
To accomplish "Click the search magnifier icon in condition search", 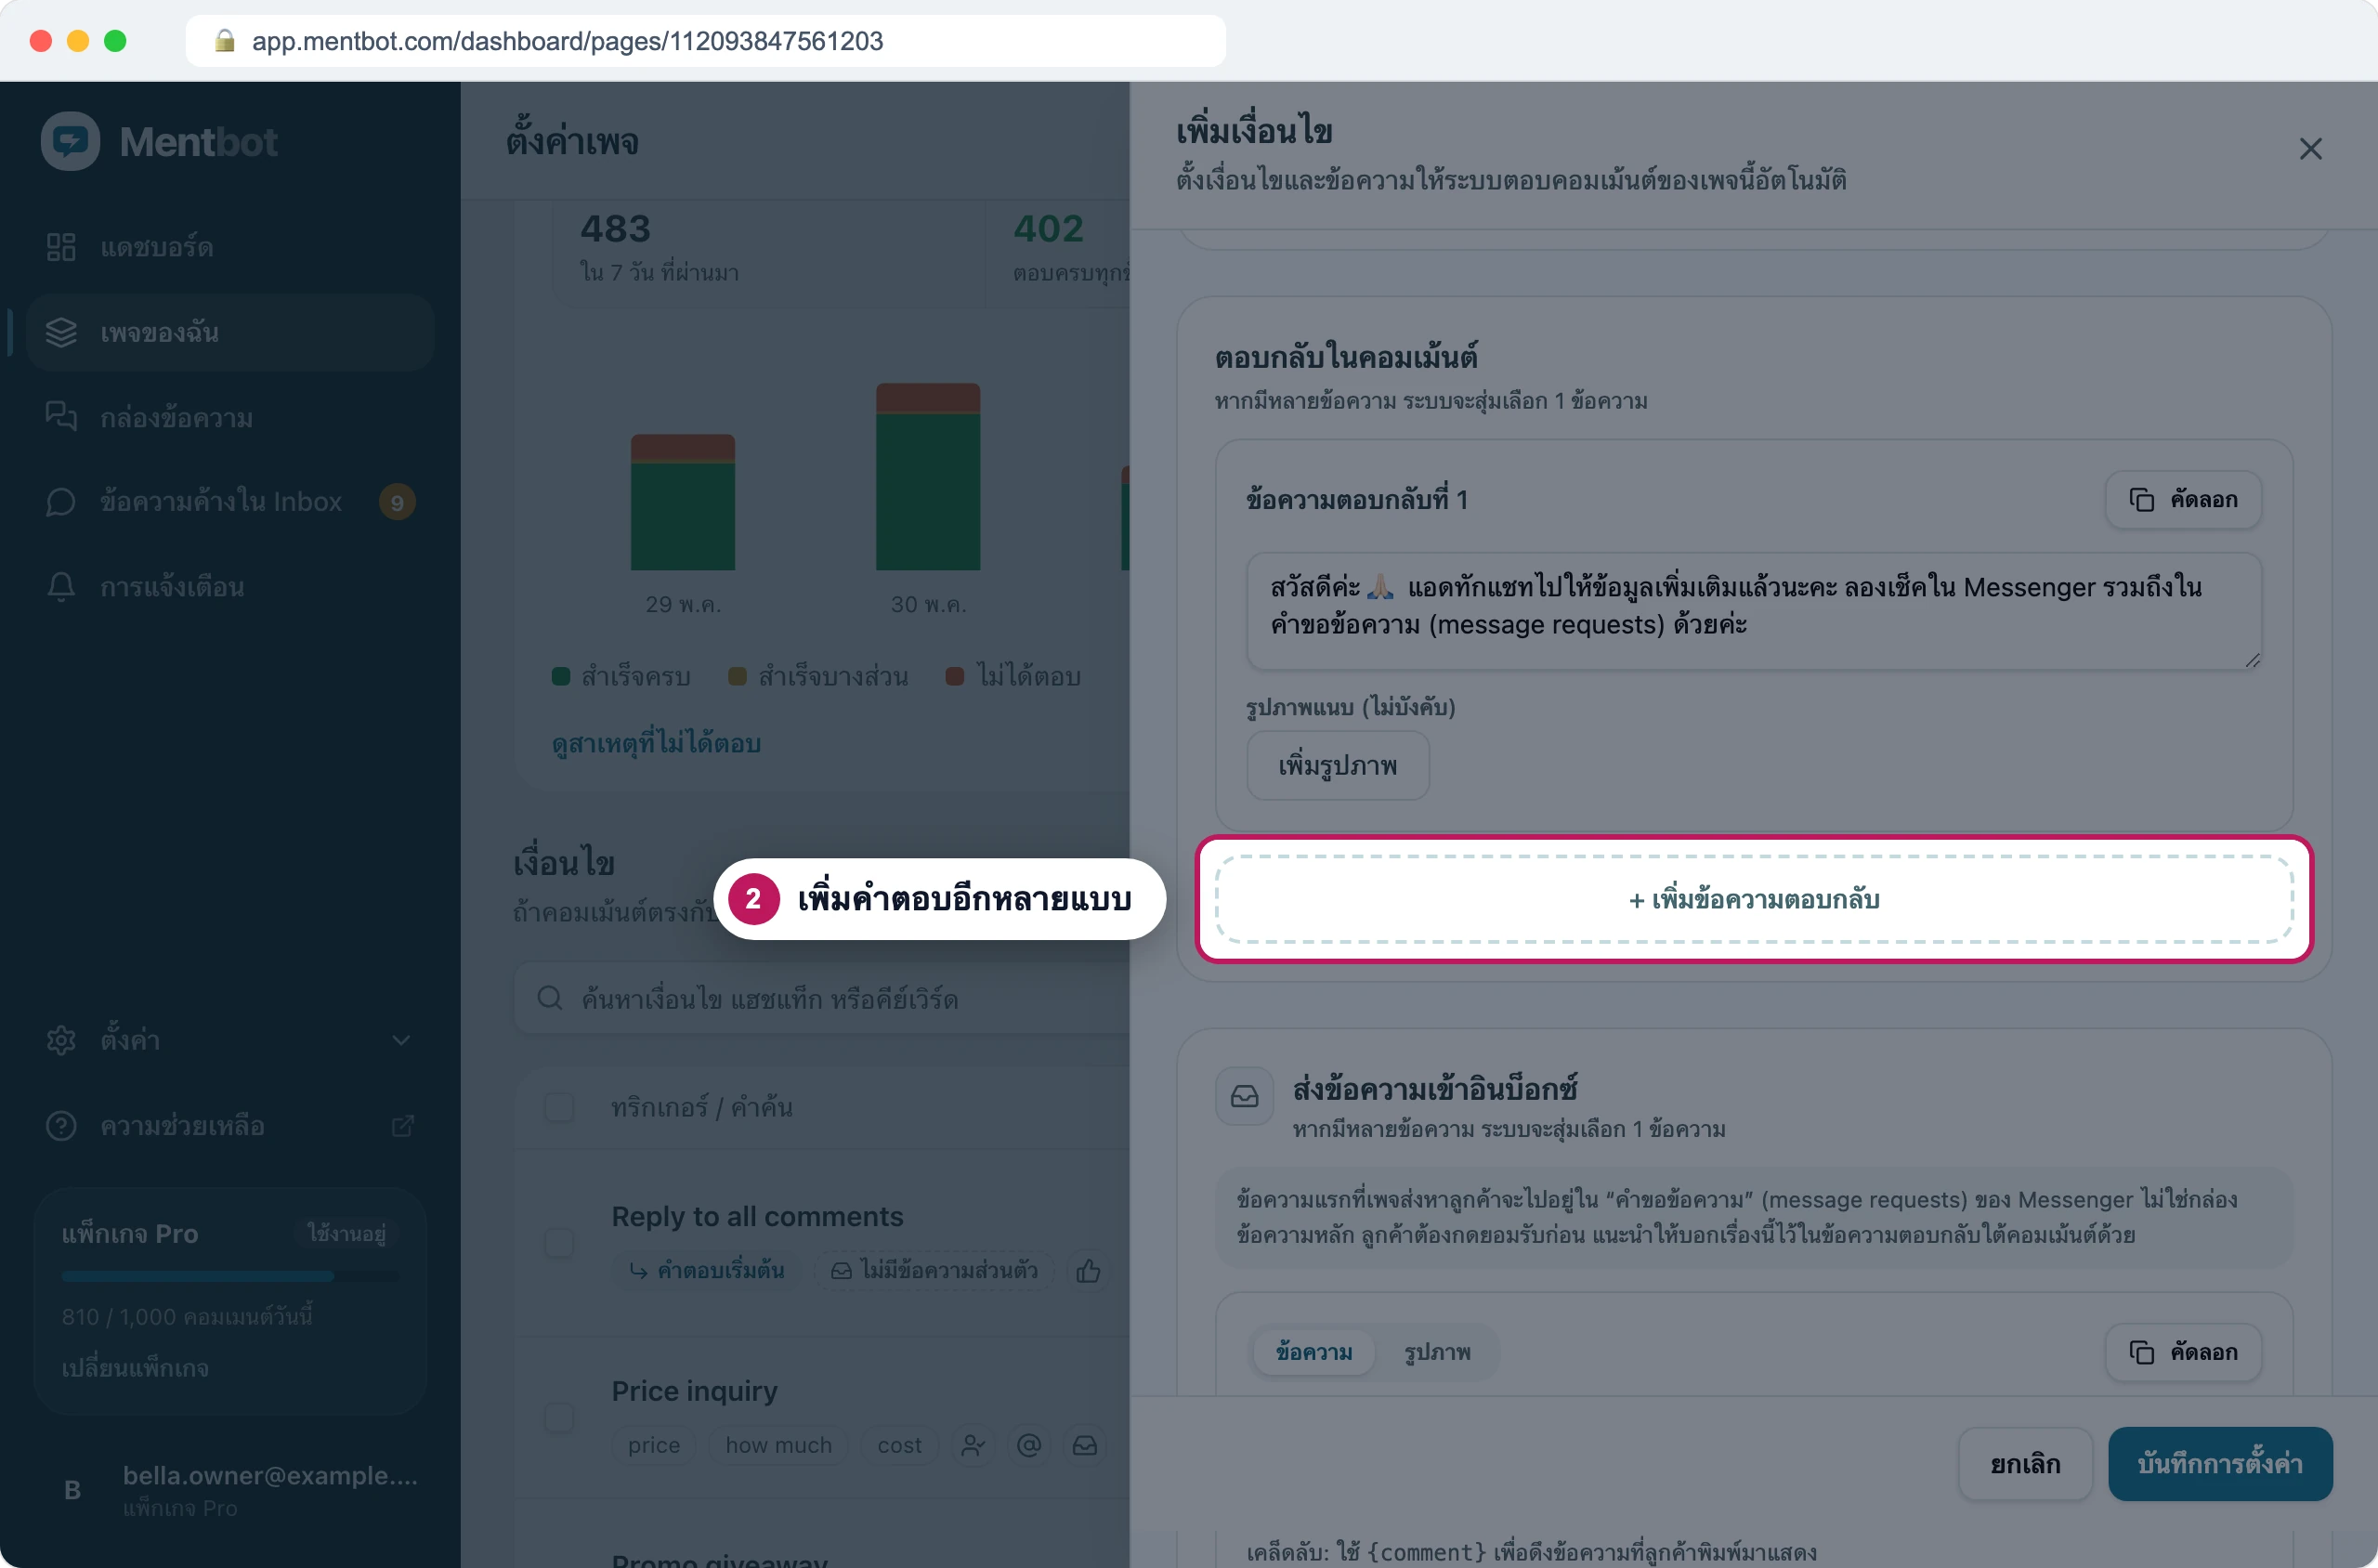I will click(549, 998).
